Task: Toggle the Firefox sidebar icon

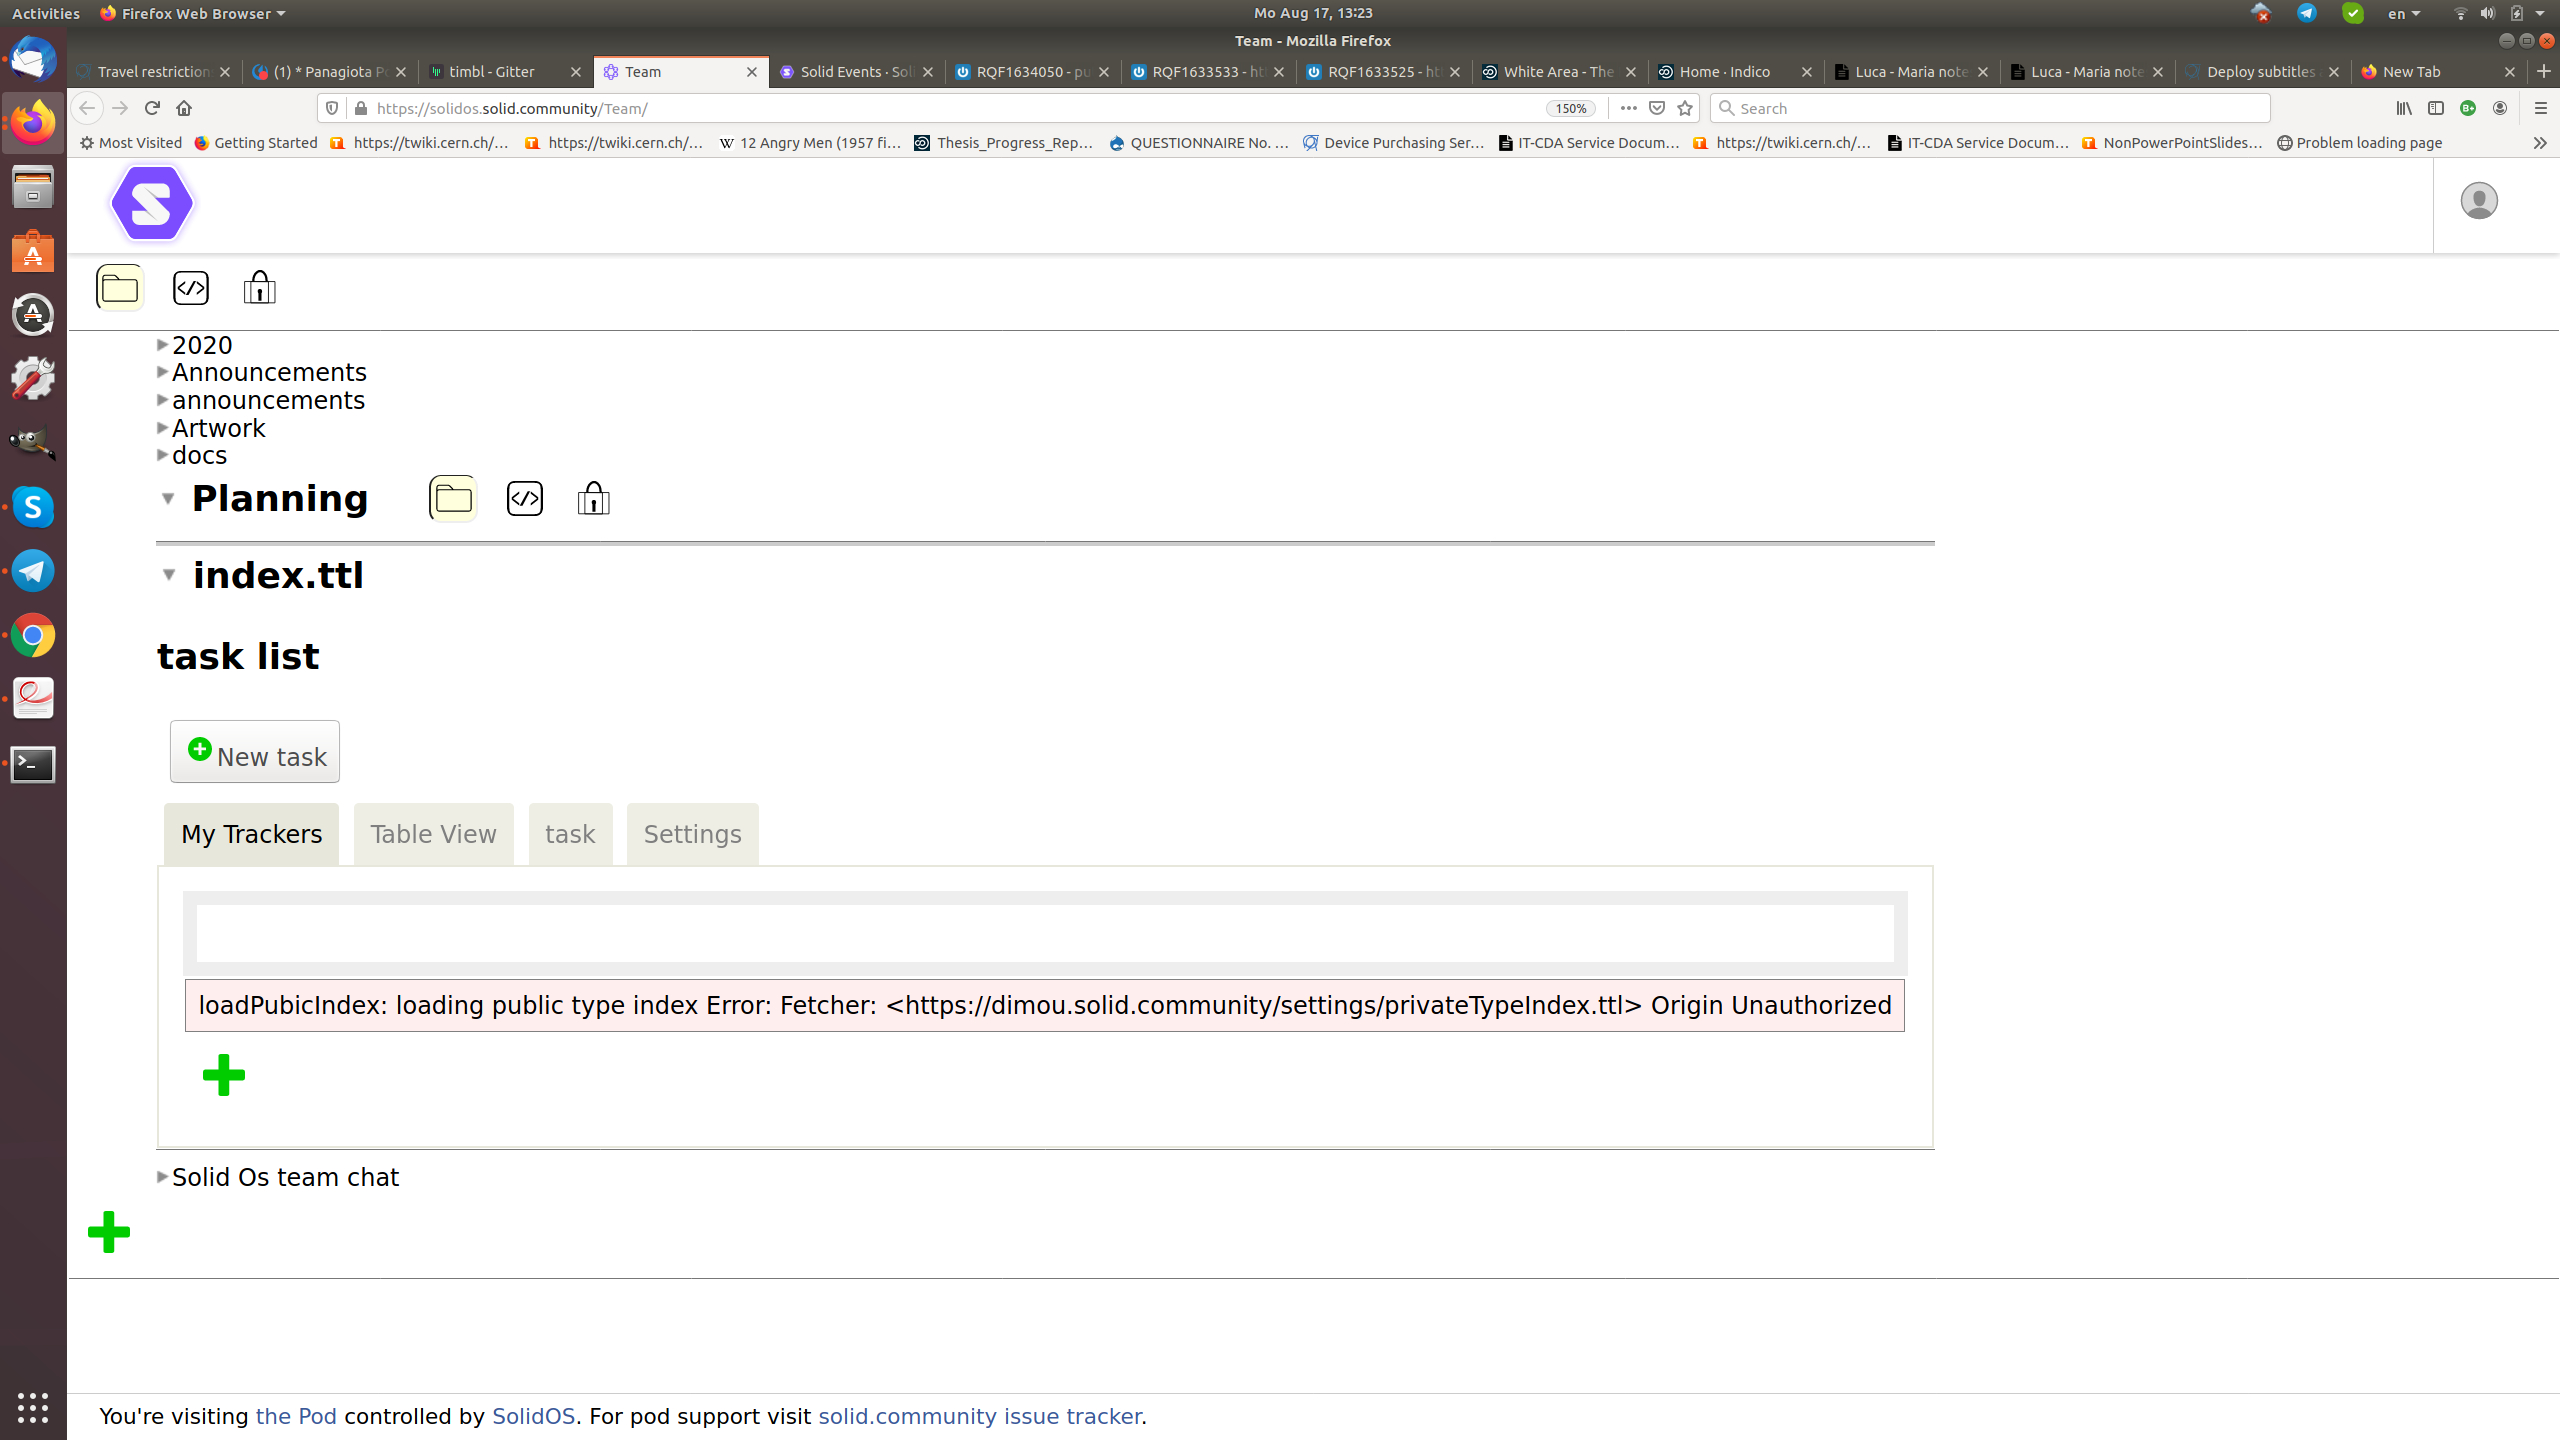Action: (2435, 108)
